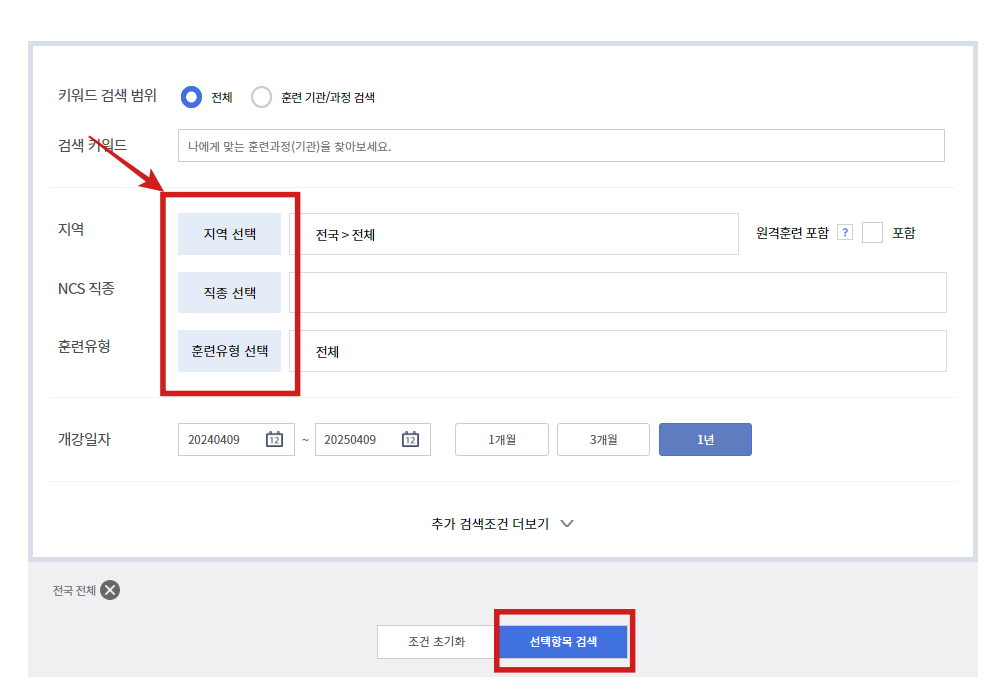Select the 3개월 date range preset

[604, 439]
